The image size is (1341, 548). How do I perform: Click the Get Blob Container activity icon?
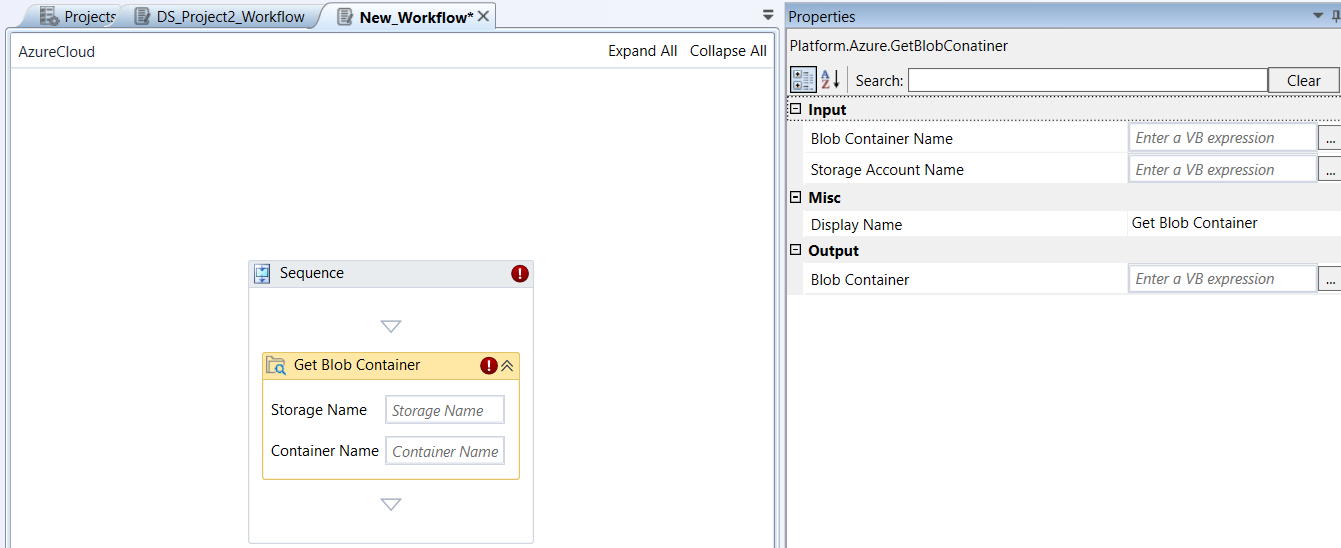pos(276,365)
